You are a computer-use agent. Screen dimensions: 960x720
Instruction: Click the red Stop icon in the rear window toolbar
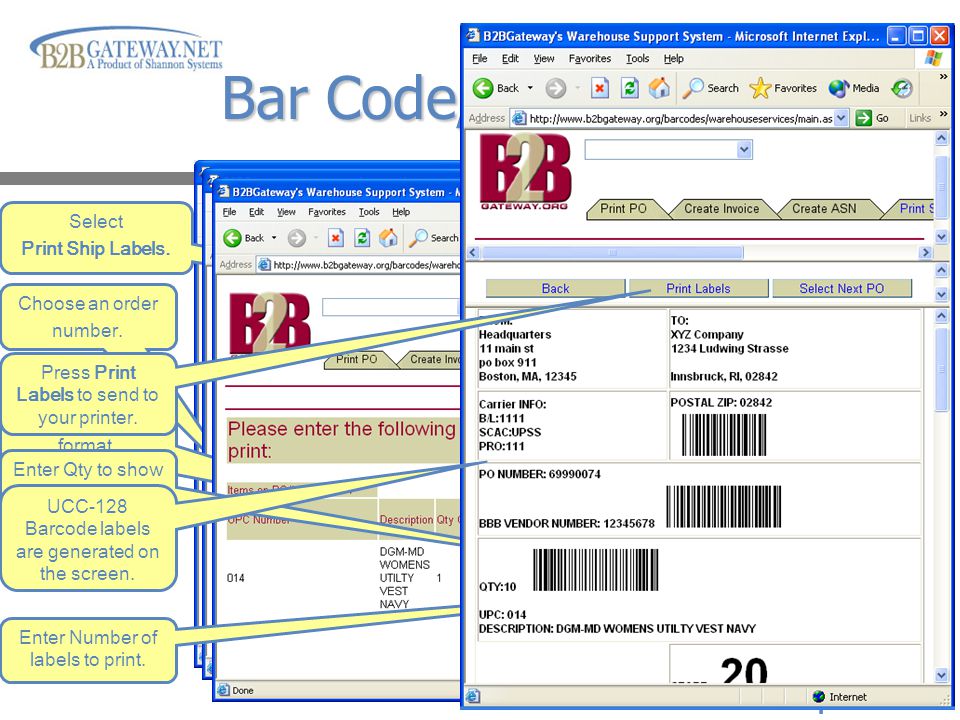[336, 238]
